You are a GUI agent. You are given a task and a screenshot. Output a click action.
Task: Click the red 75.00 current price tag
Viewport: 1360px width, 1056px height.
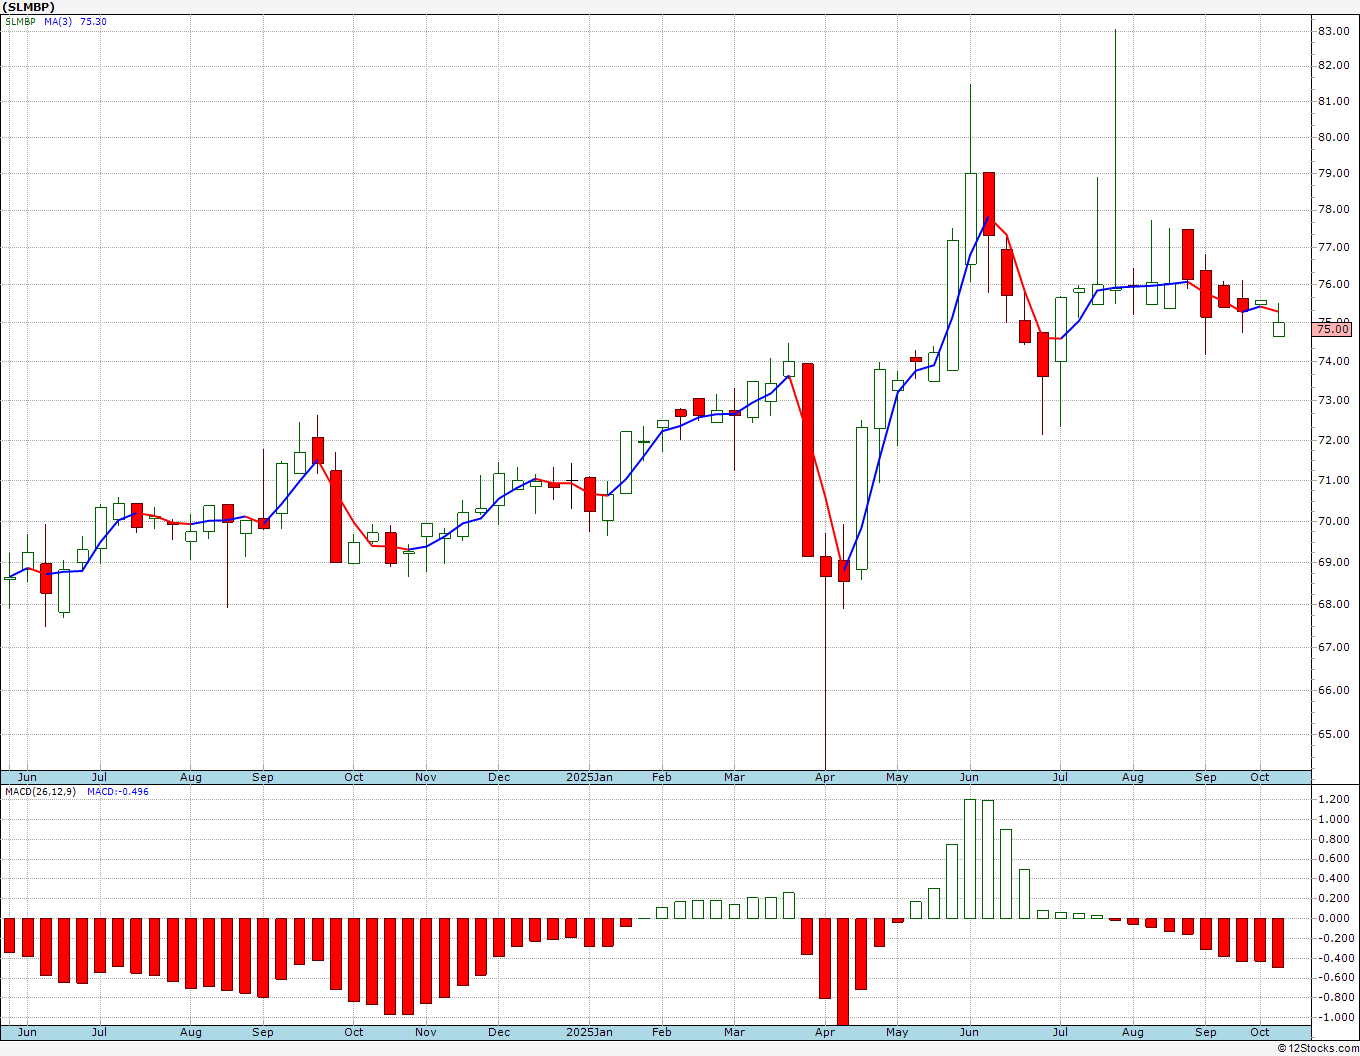coord(1334,329)
